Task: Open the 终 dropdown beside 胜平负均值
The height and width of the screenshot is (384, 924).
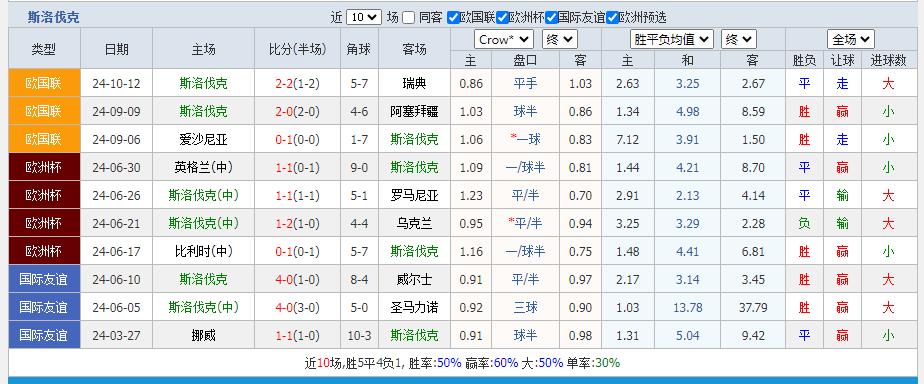Action: pyautogui.click(x=739, y=39)
